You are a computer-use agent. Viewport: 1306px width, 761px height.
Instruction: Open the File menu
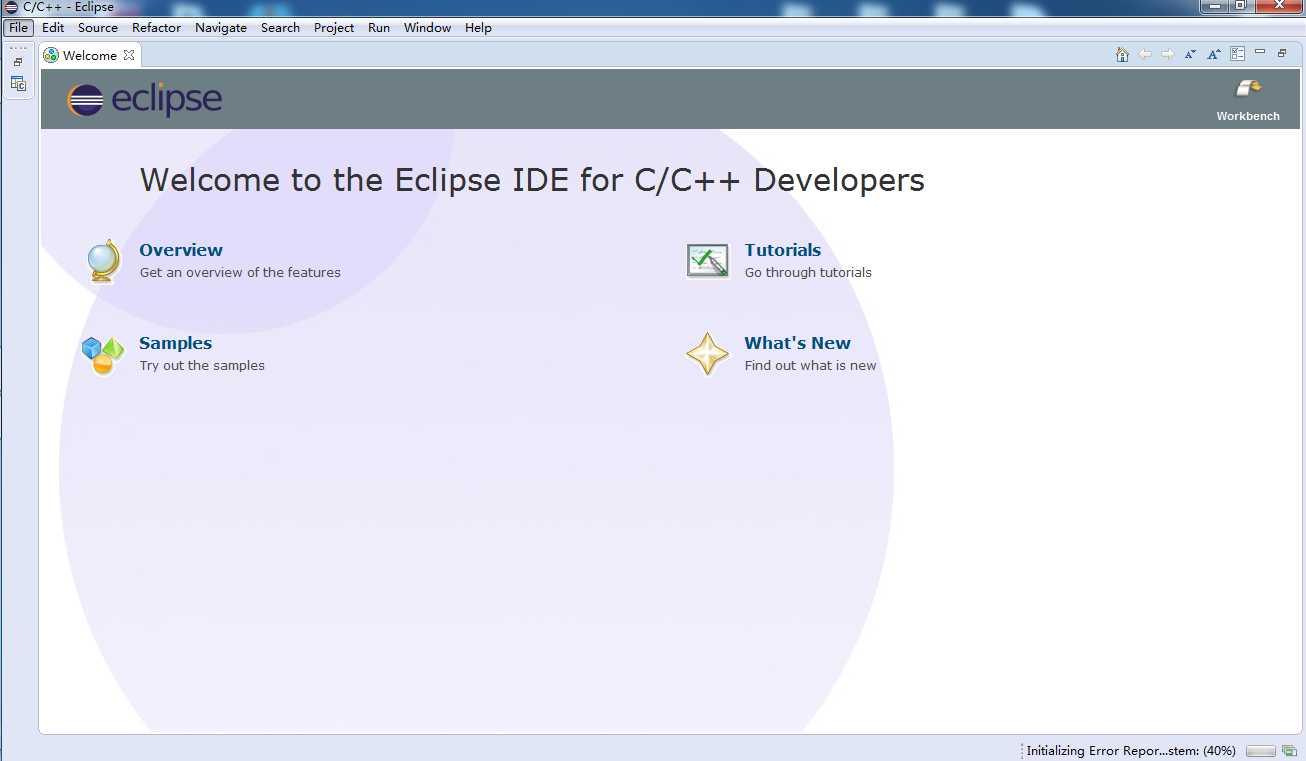pos(18,28)
